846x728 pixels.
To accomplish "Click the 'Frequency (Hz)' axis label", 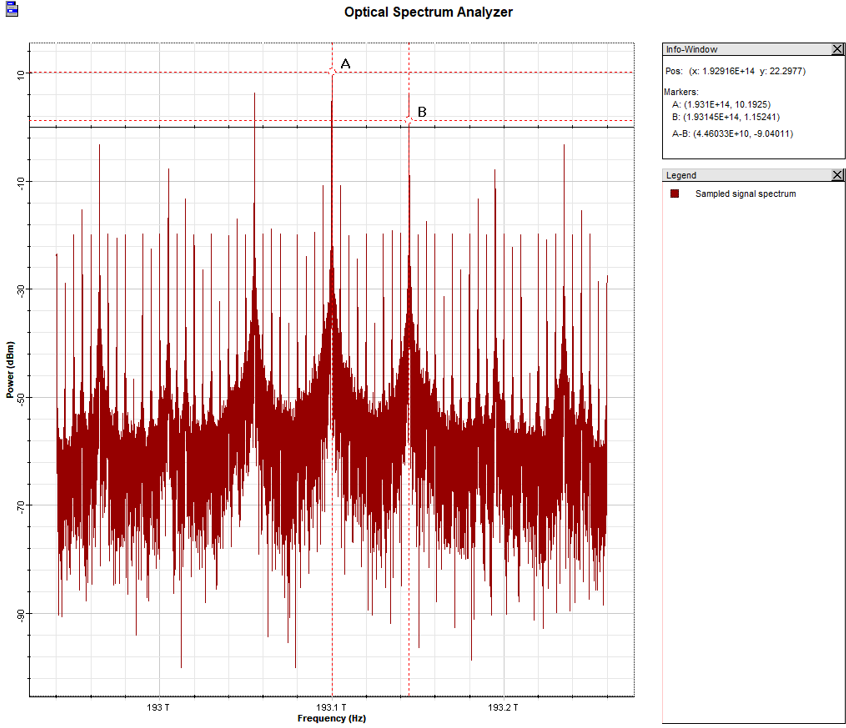I will [332, 718].
